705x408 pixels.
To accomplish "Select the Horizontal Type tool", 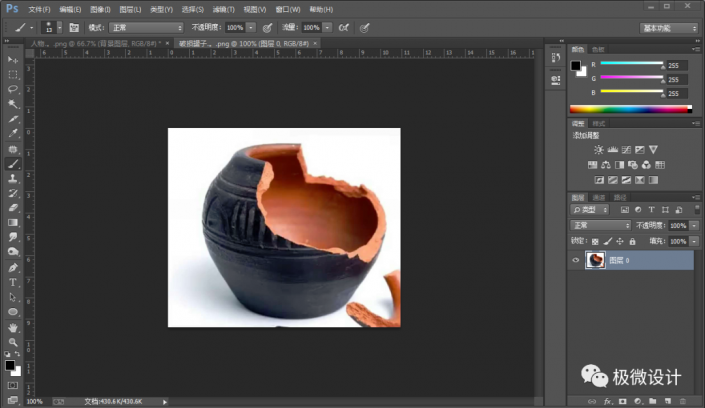I will [13, 282].
